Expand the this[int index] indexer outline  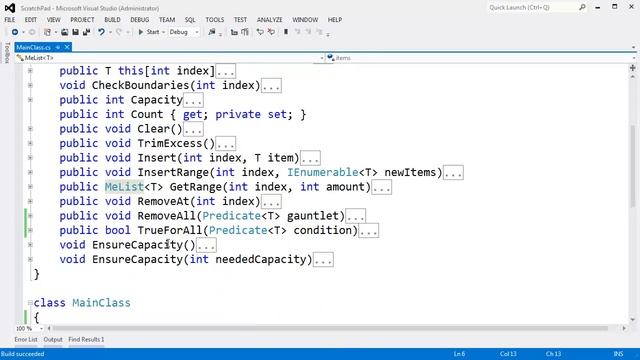30,71
